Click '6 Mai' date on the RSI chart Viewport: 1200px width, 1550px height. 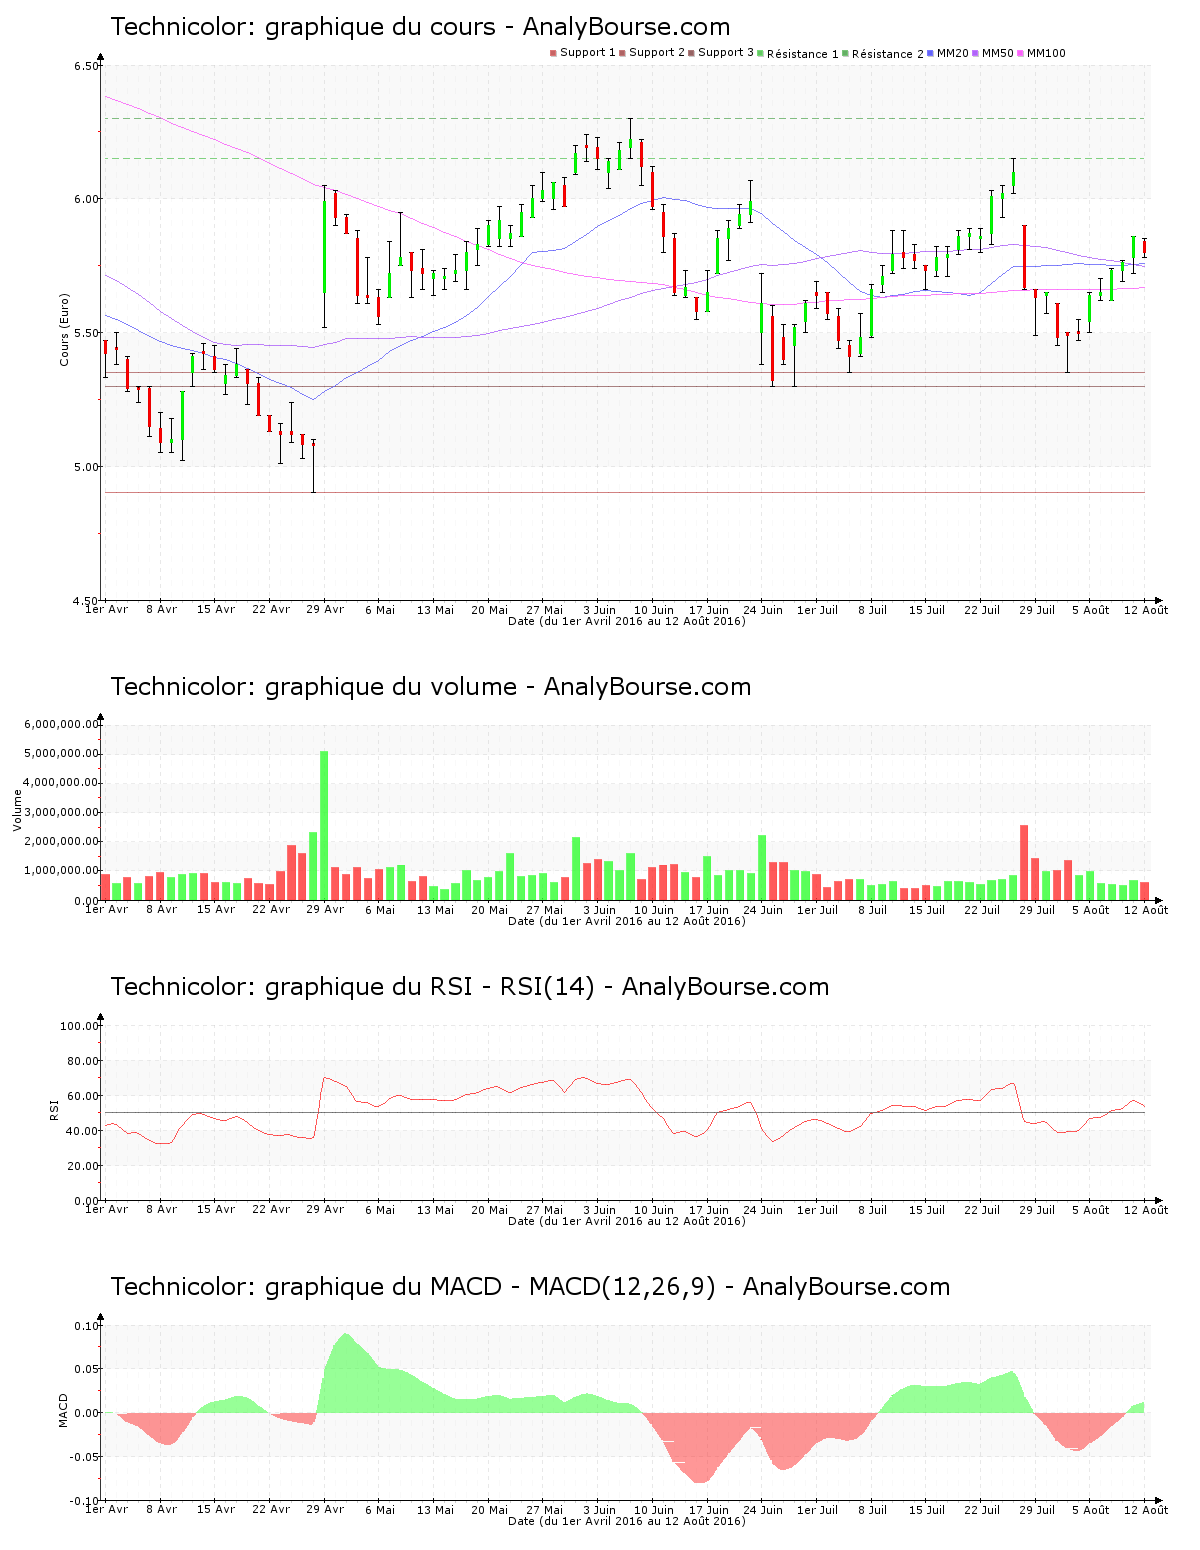(x=380, y=1209)
